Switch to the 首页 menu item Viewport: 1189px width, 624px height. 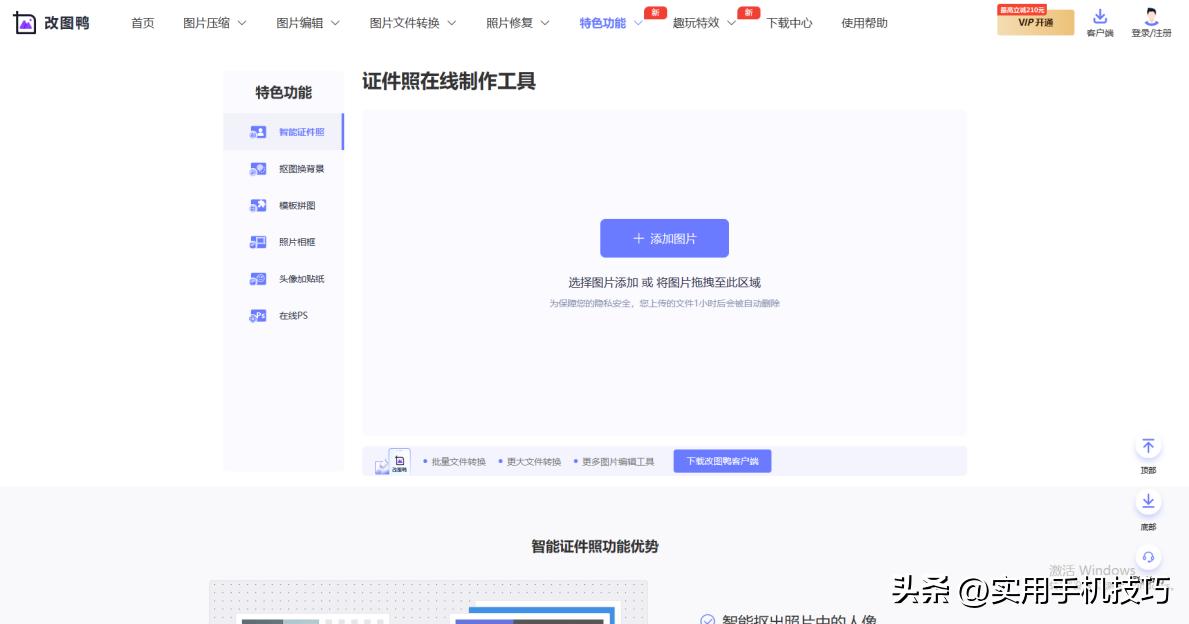pos(142,22)
